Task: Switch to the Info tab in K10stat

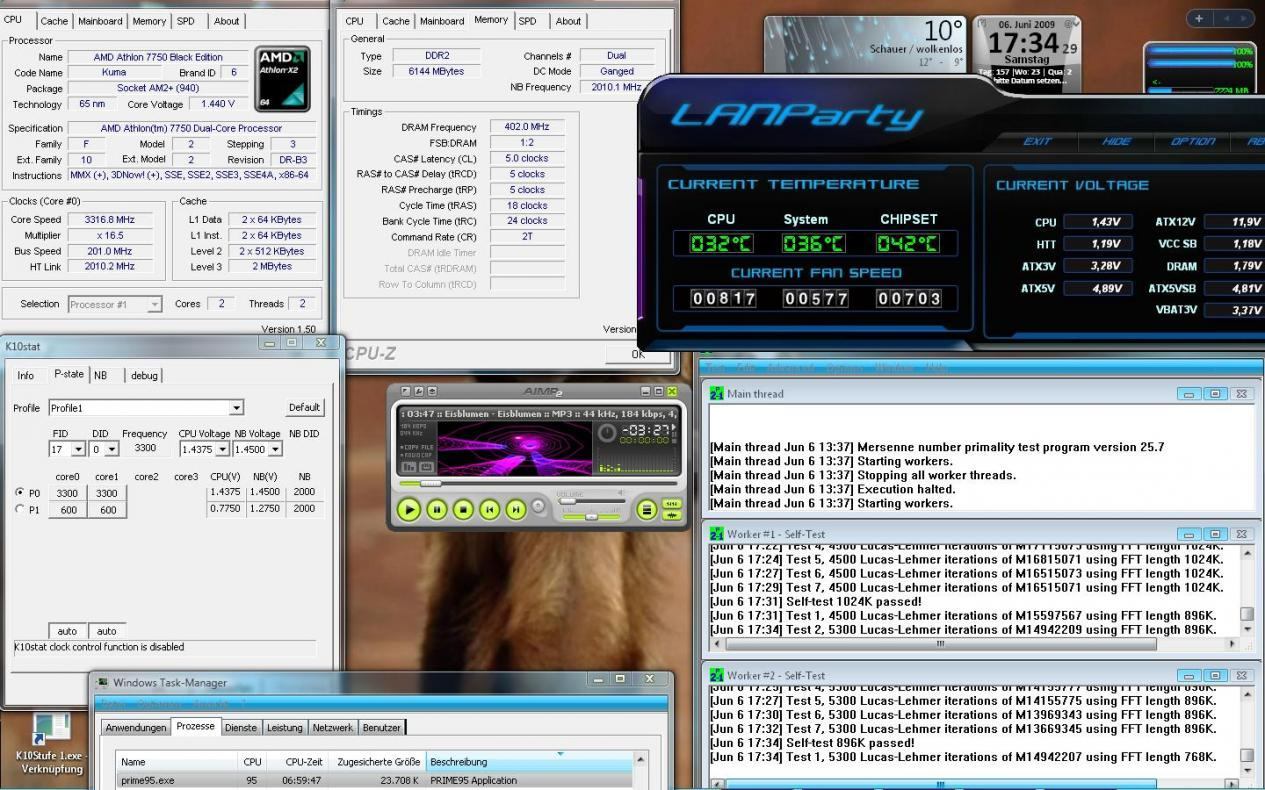Action: pyautogui.click(x=25, y=375)
